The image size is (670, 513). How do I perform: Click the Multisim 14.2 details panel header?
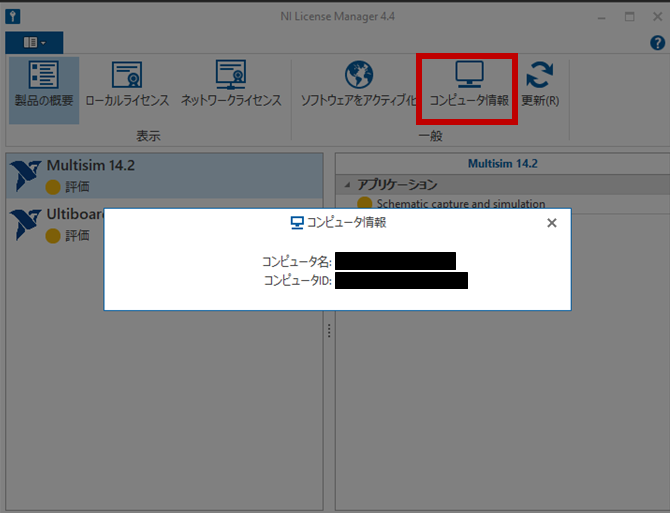tap(502, 163)
